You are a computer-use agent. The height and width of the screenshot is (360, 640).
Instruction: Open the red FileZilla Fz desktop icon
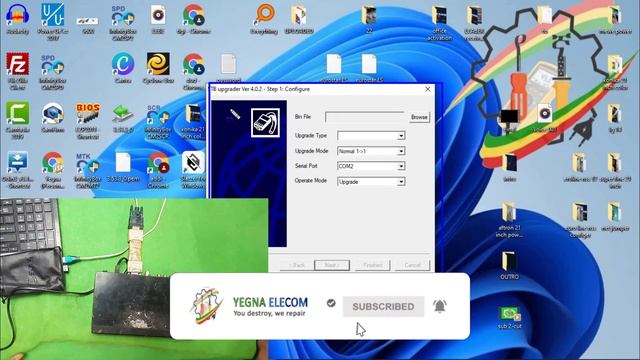click(x=18, y=64)
